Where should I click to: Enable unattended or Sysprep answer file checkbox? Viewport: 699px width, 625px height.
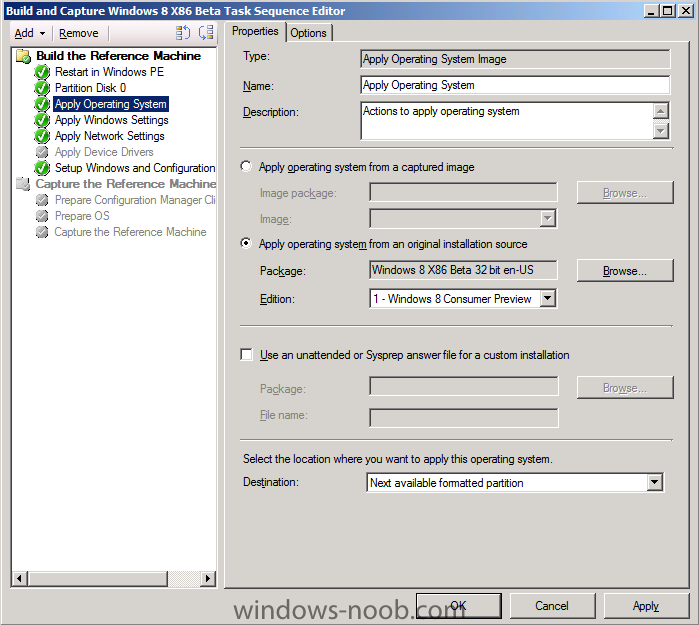coord(246,354)
